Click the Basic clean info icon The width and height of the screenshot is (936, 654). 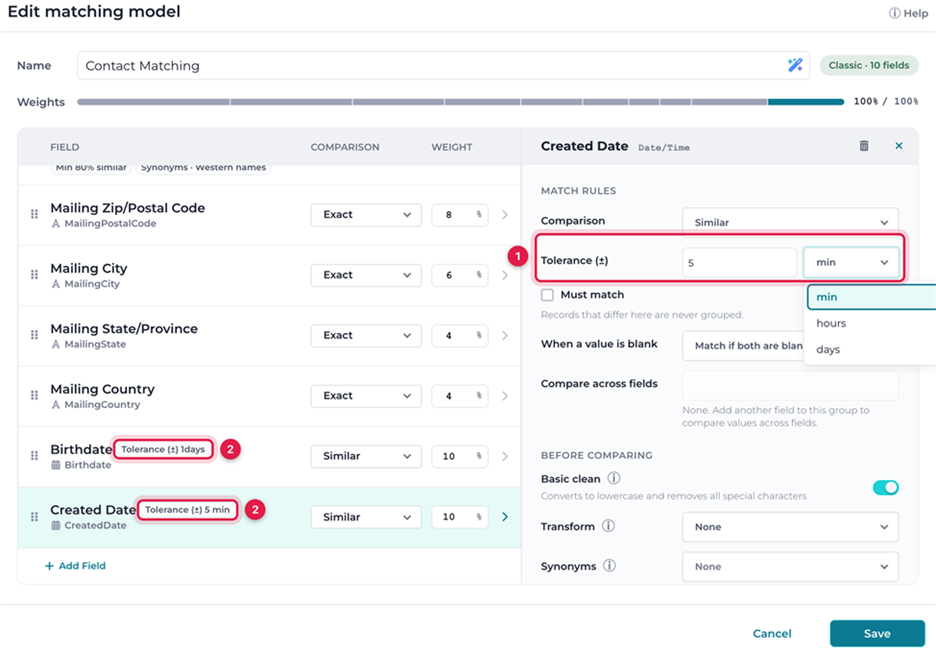pyautogui.click(x=614, y=478)
